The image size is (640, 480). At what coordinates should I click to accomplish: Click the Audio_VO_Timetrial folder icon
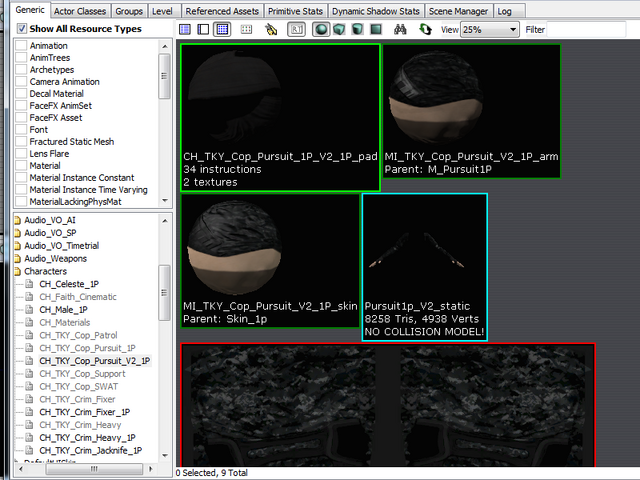pos(18,246)
